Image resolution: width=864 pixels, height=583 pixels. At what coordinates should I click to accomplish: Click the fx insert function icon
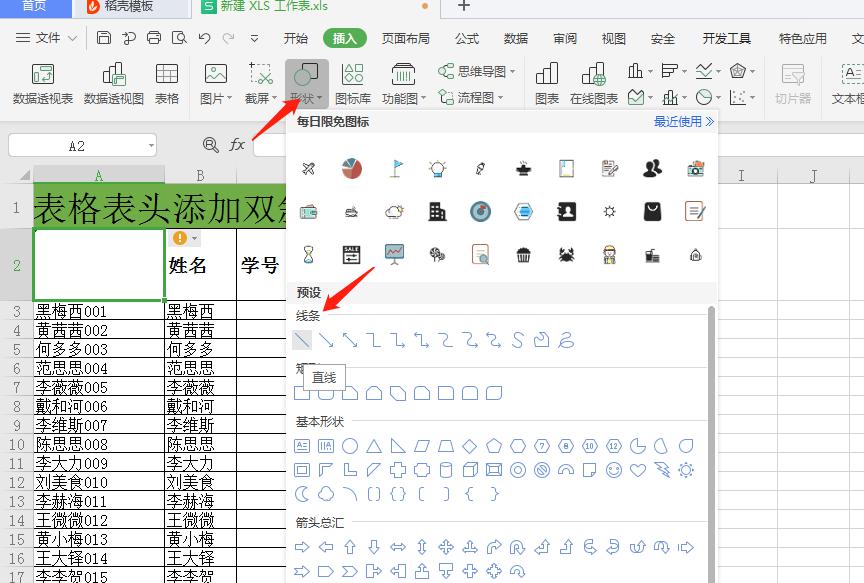click(x=237, y=145)
